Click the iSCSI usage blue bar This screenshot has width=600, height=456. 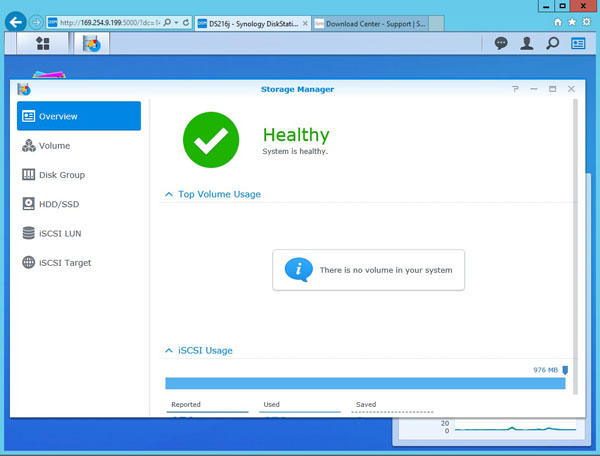(x=365, y=383)
